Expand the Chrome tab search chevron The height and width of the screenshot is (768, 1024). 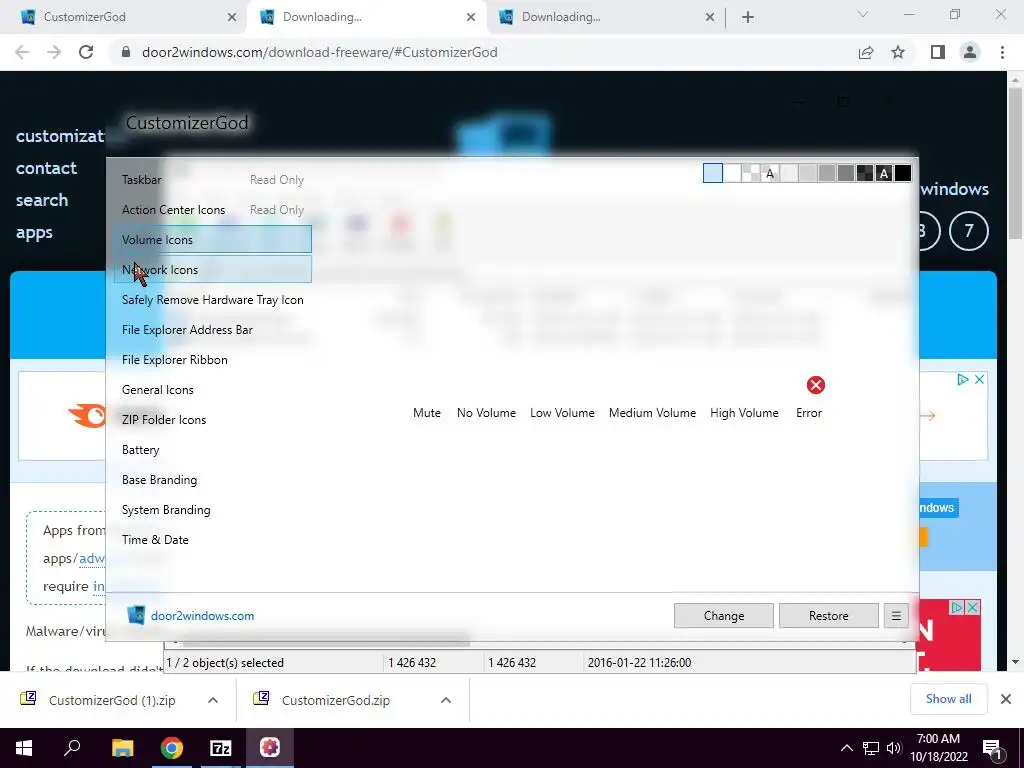pos(863,14)
